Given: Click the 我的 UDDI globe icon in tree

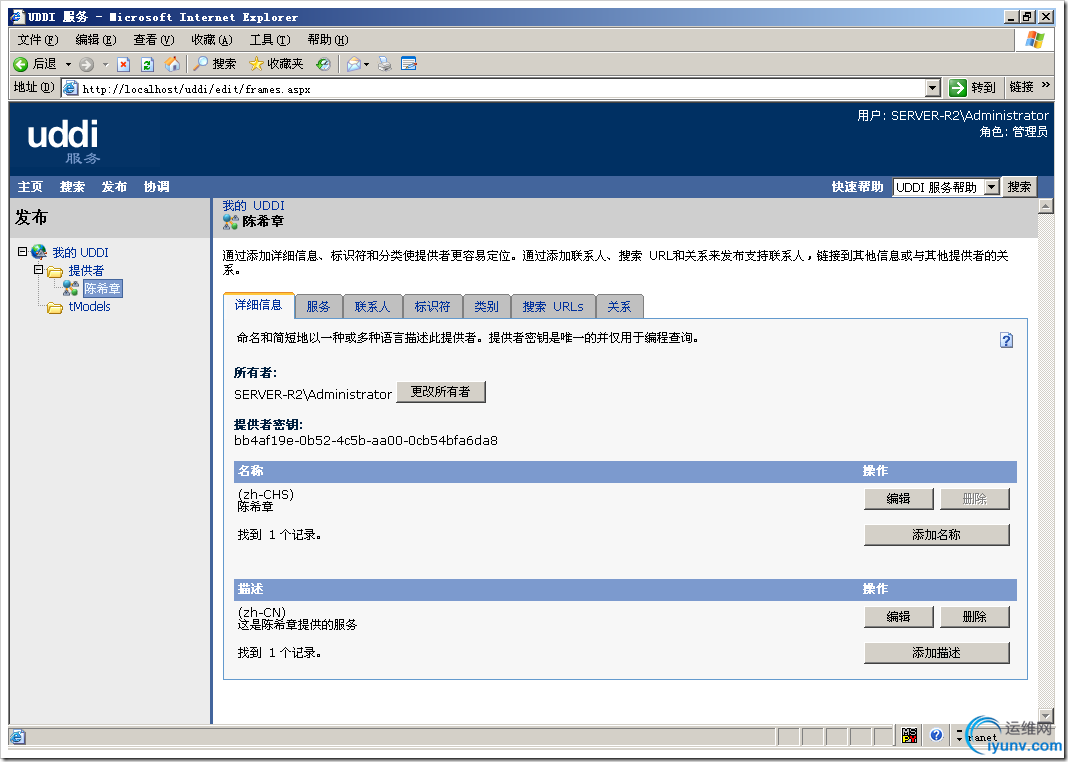Looking at the screenshot, I should point(39,252).
